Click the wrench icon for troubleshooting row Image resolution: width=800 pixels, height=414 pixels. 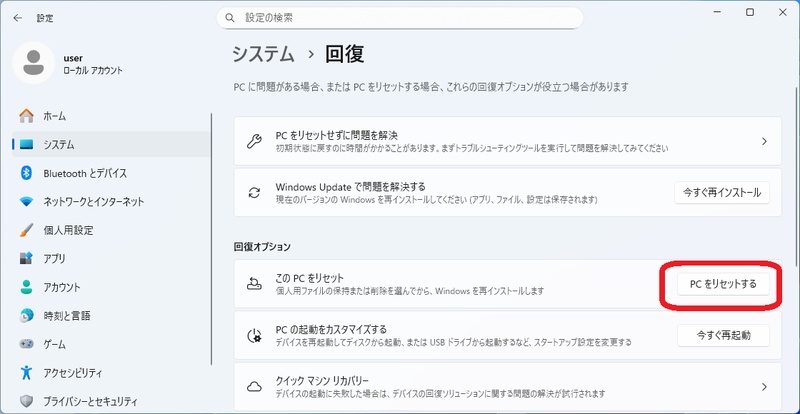254,141
